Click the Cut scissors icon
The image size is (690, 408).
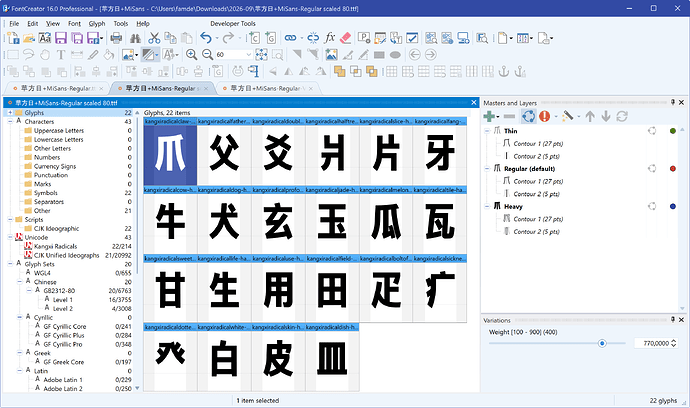pos(154,38)
